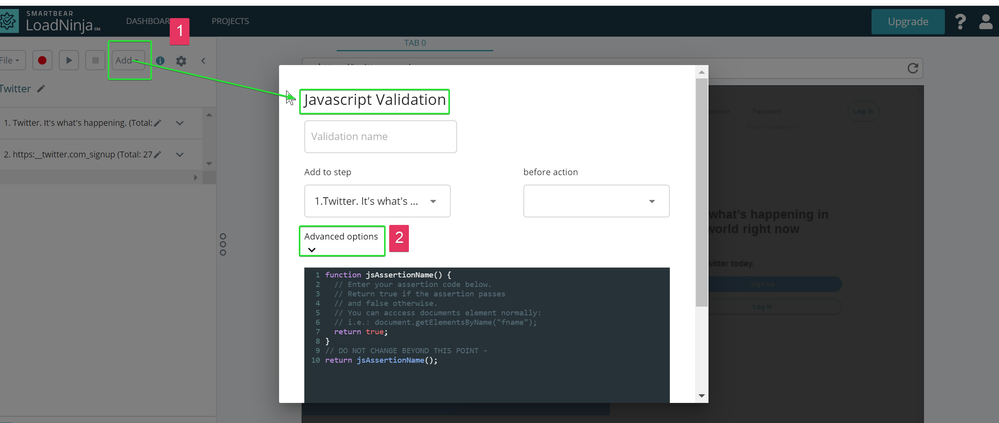Open the user account profile icon
Viewport: 999px width, 423px height.
[985, 21]
